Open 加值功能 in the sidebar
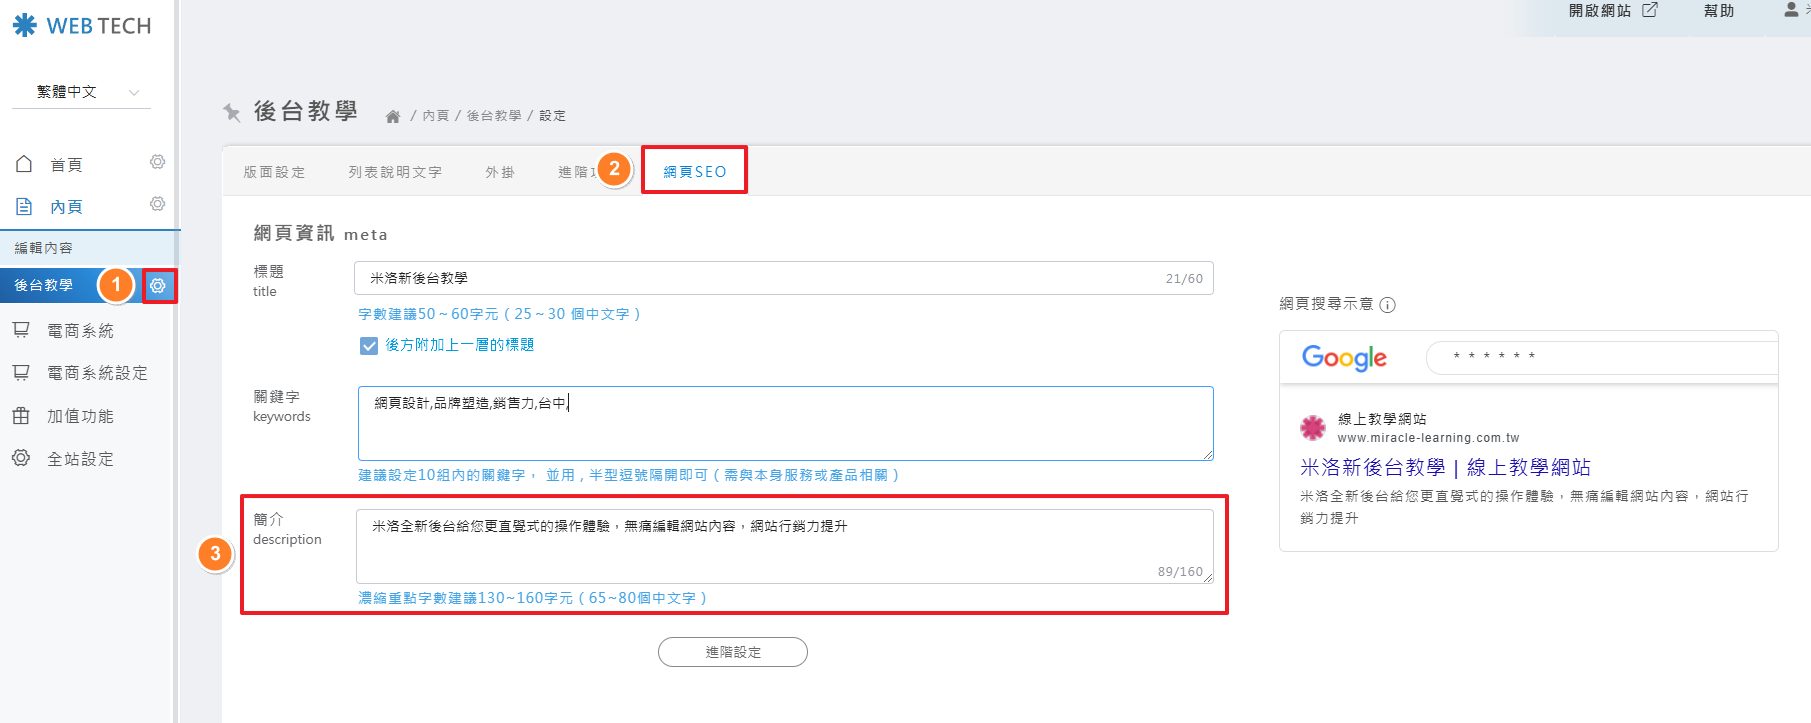The height and width of the screenshot is (723, 1811). click(80, 416)
